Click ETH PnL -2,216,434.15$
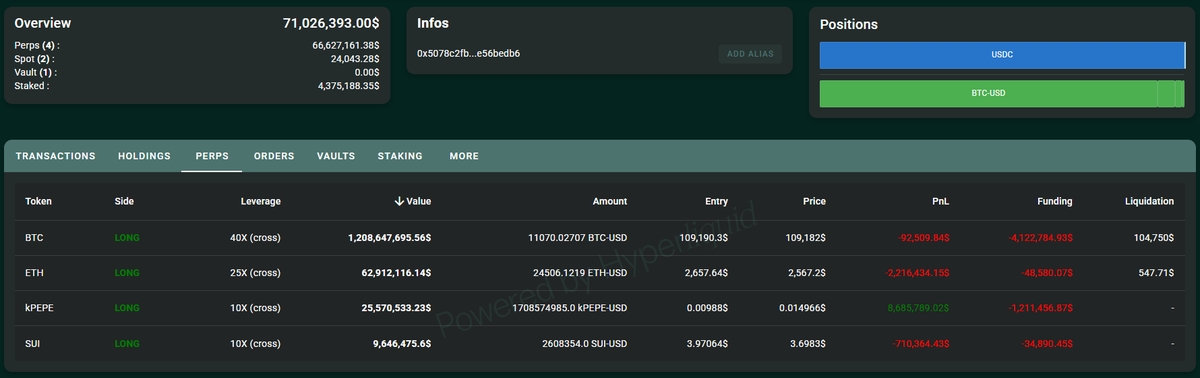This screenshot has height=378, width=1200. [917, 273]
